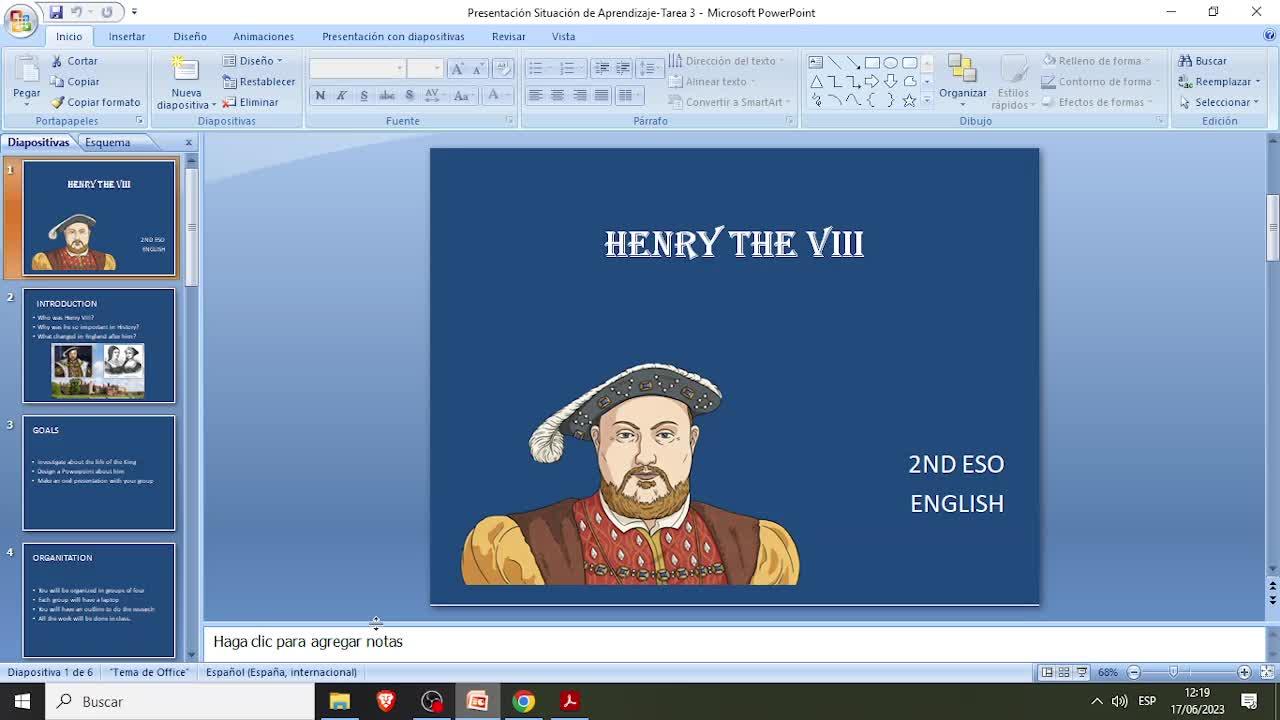Click the Cortar scissors icon

(x=57, y=61)
